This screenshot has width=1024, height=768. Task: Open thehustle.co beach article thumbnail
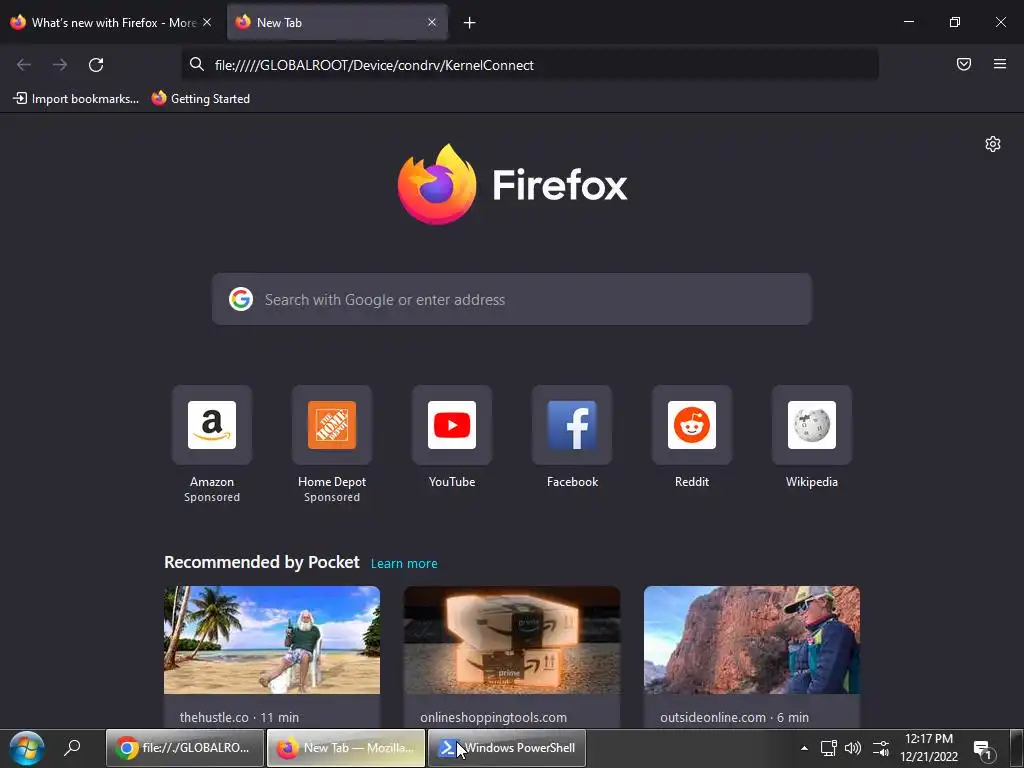(272, 640)
